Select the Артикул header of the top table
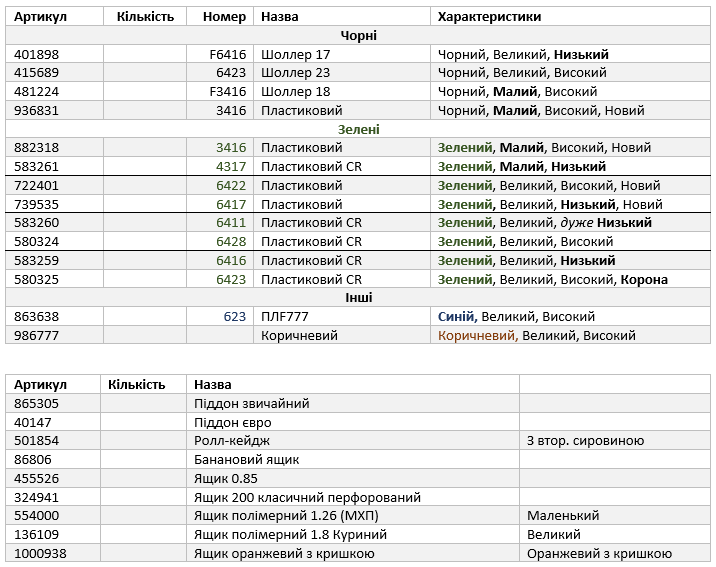The height and width of the screenshot is (567, 716). (x=54, y=16)
